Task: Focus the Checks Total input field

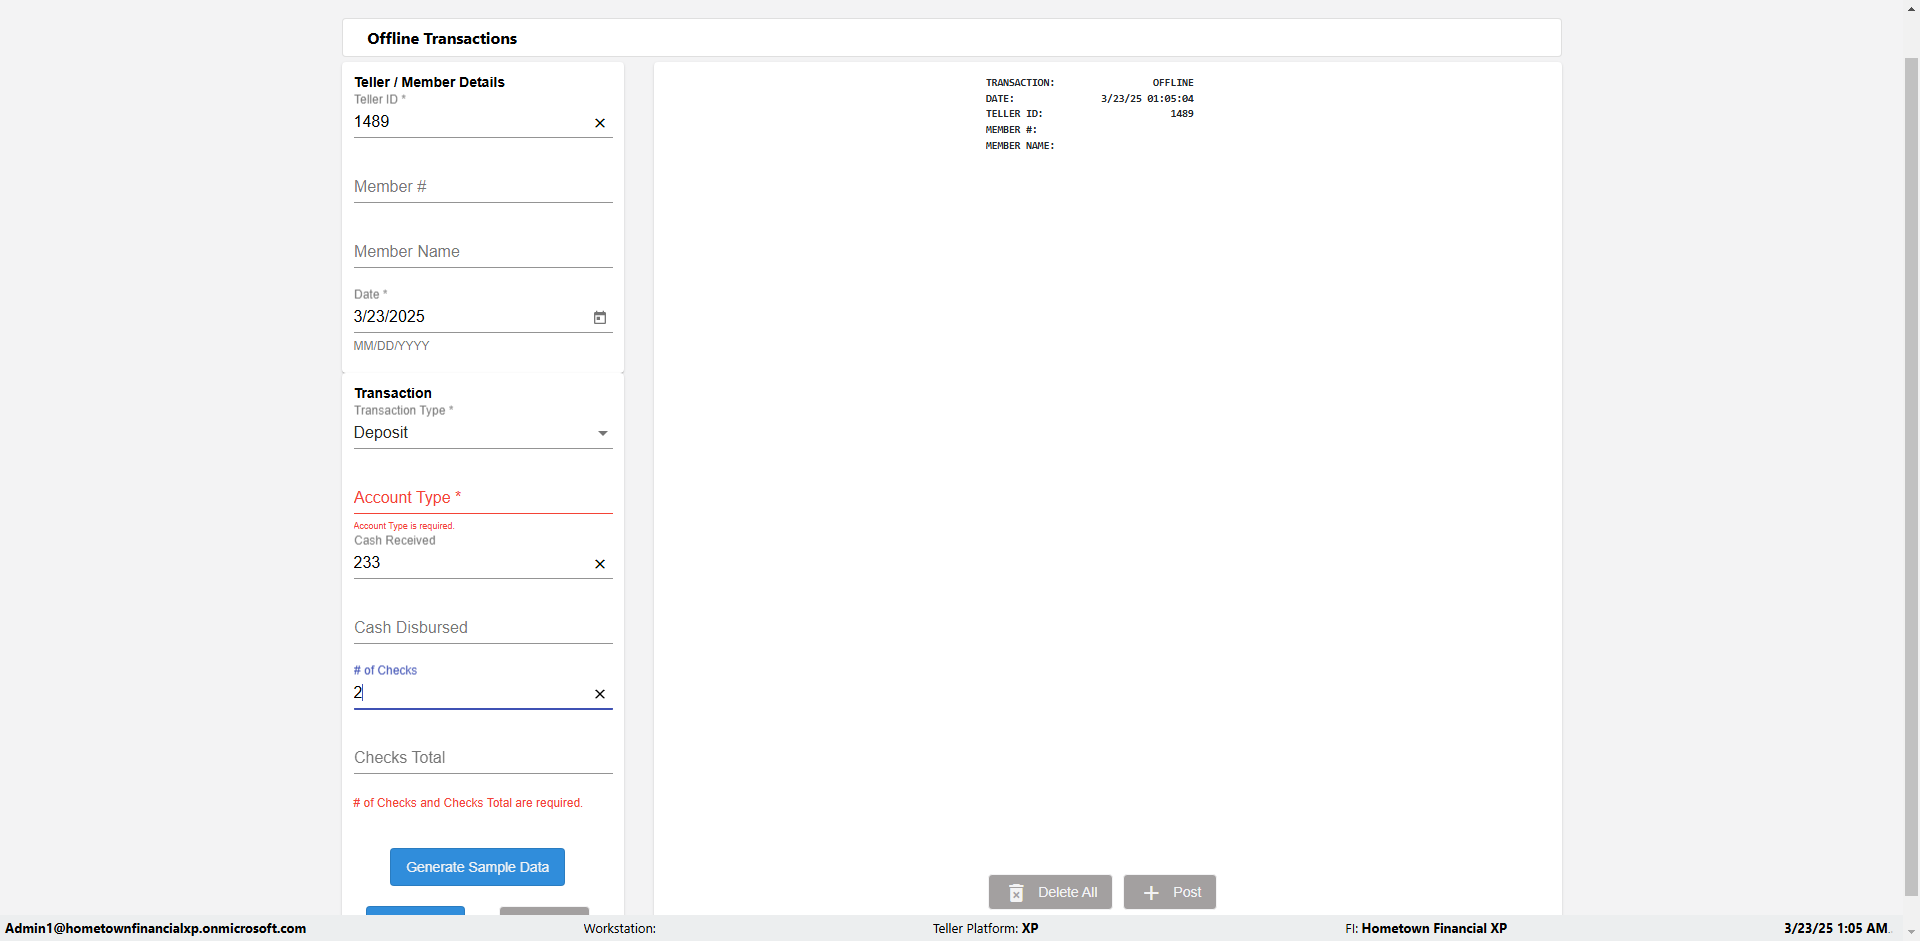Action: [x=483, y=758]
